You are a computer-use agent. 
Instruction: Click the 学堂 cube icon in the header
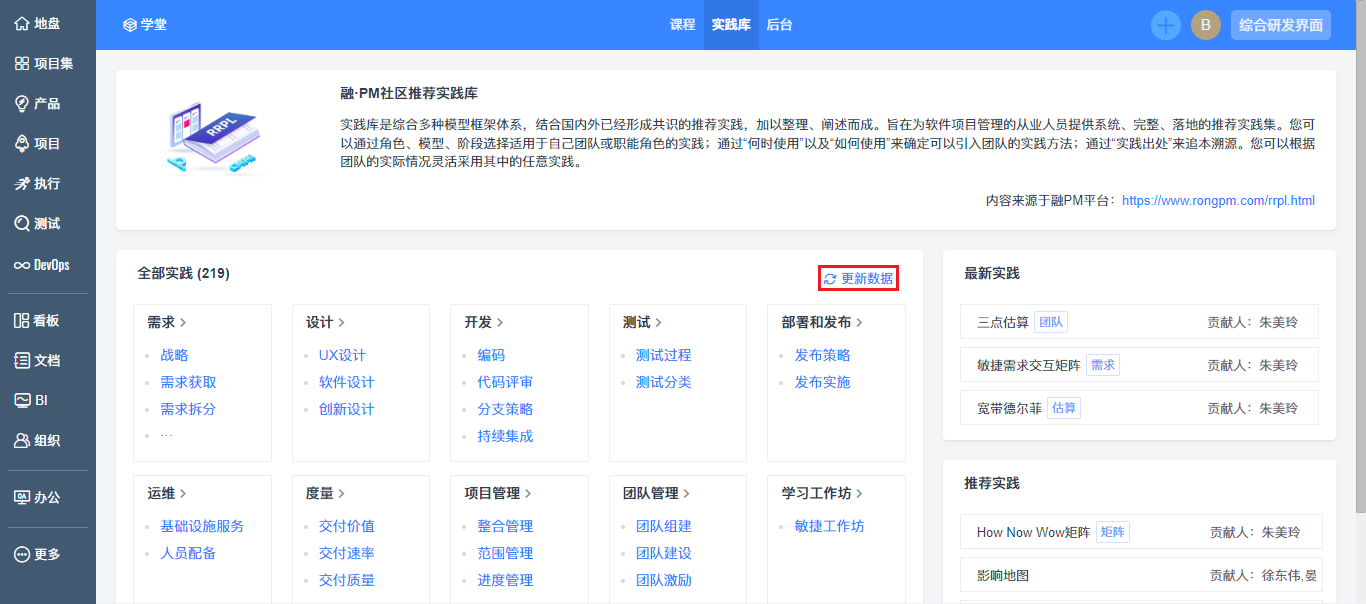point(130,25)
